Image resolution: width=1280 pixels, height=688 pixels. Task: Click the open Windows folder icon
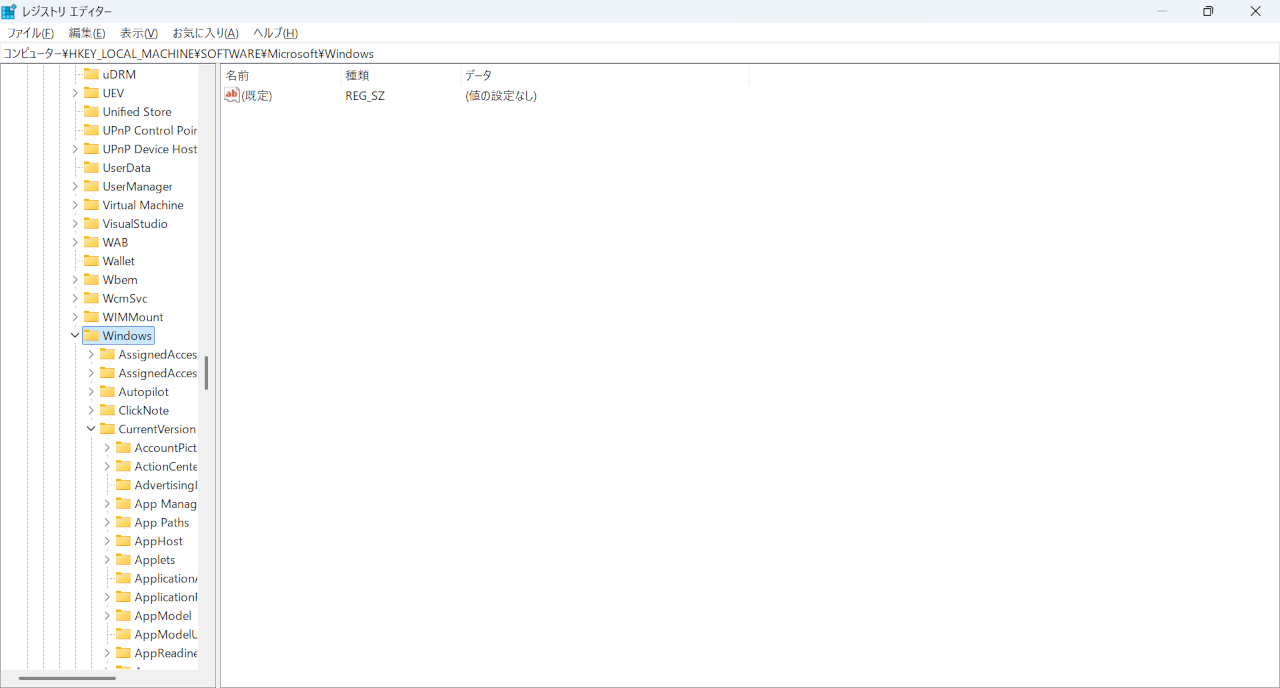(91, 336)
